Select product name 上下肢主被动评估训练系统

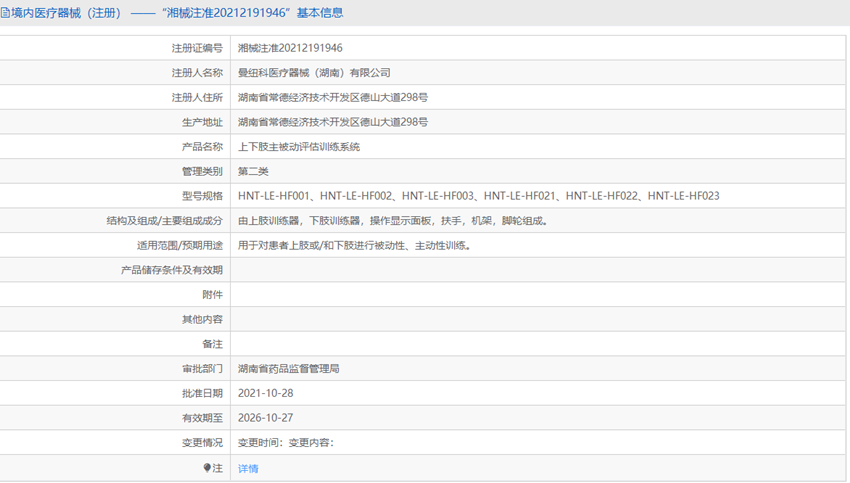click(299, 147)
